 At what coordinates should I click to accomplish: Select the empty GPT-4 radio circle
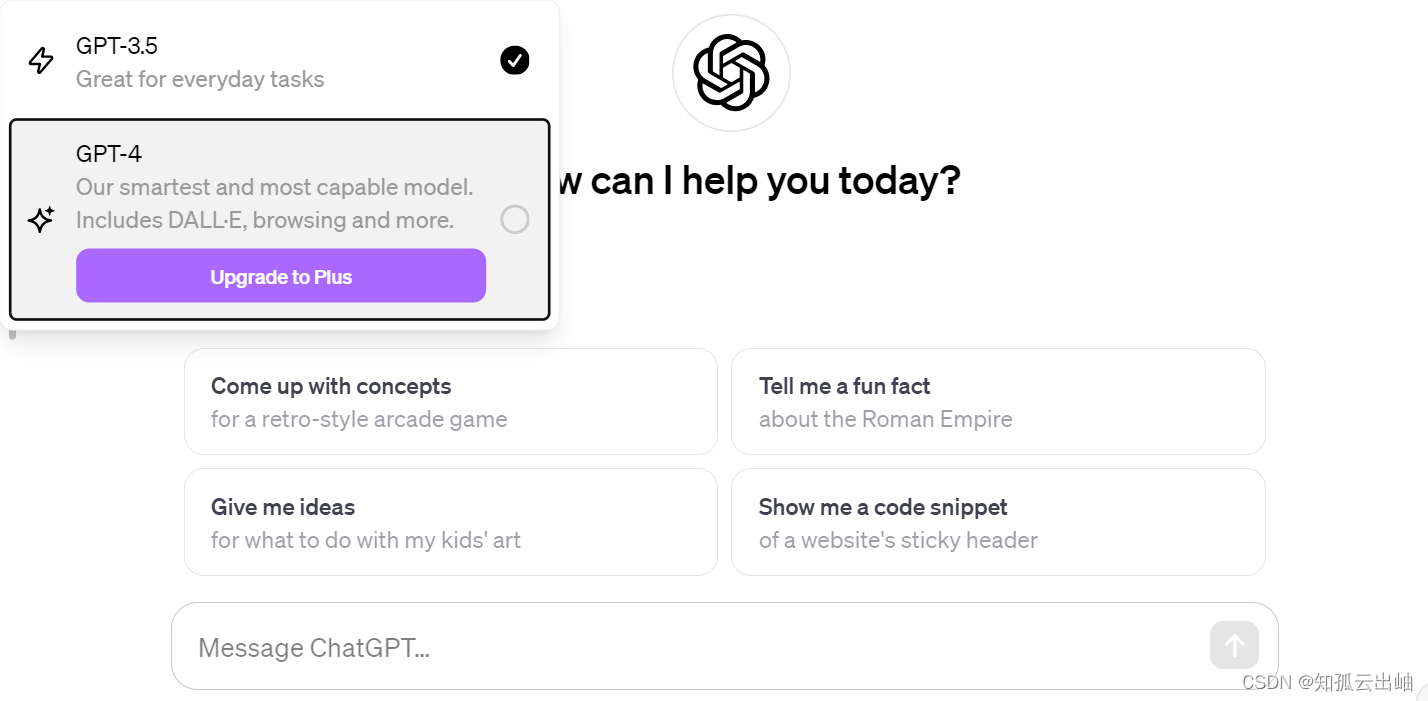(x=514, y=220)
